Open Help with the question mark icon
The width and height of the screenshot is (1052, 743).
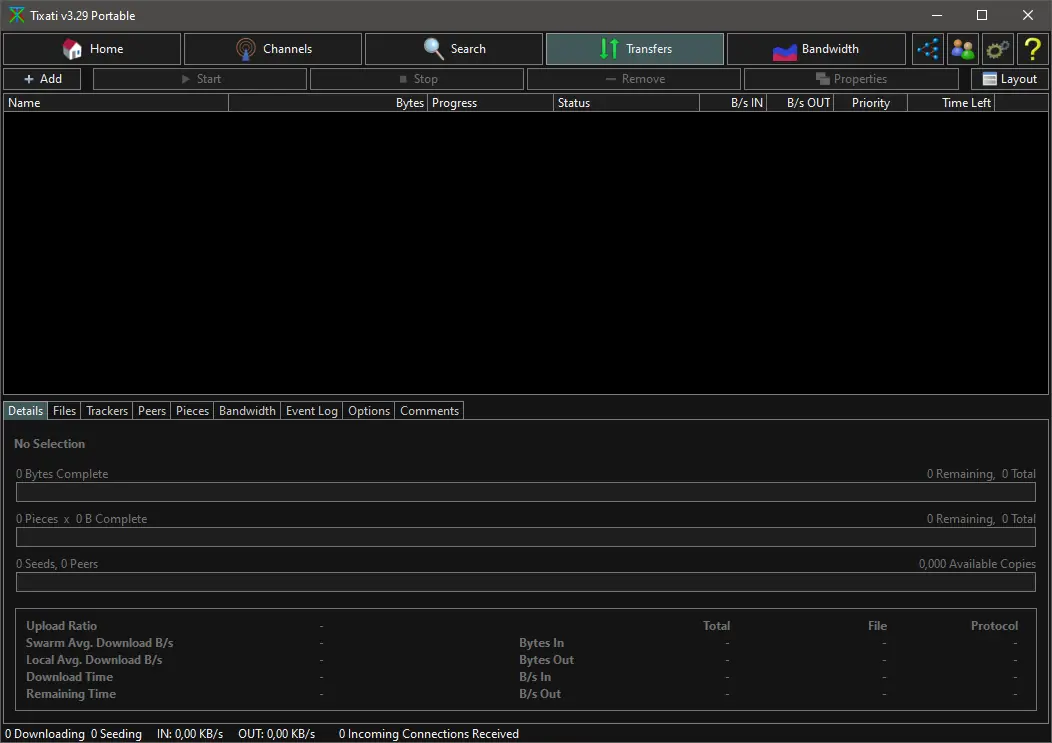pos(1033,49)
